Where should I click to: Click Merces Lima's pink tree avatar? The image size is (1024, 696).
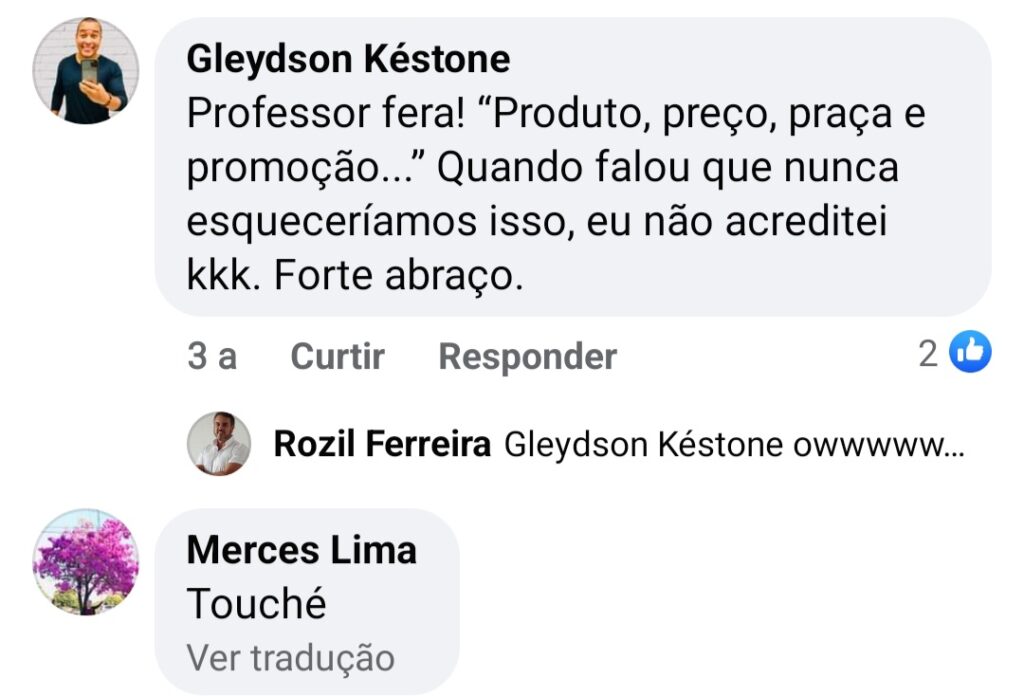(x=85, y=562)
